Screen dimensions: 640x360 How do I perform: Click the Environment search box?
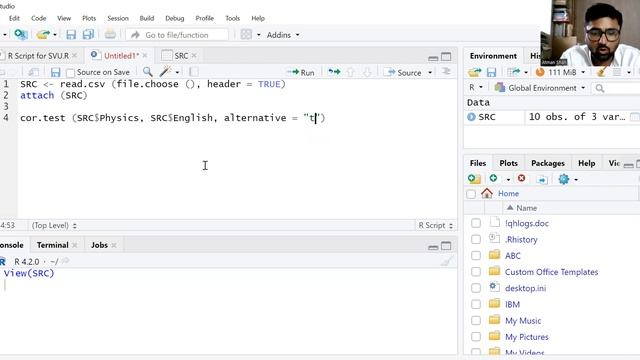pyautogui.click(x=616, y=88)
